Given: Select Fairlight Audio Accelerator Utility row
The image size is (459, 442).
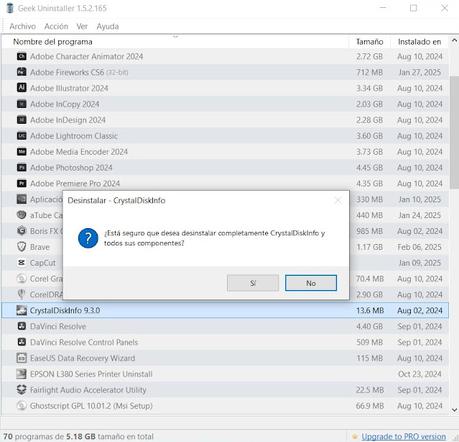Looking at the screenshot, I should (225, 390).
